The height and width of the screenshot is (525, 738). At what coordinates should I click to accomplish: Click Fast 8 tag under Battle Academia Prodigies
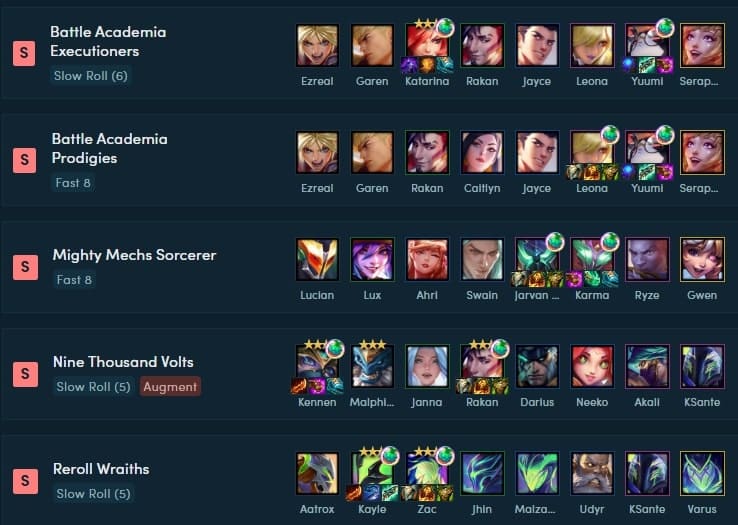point(73,183)
